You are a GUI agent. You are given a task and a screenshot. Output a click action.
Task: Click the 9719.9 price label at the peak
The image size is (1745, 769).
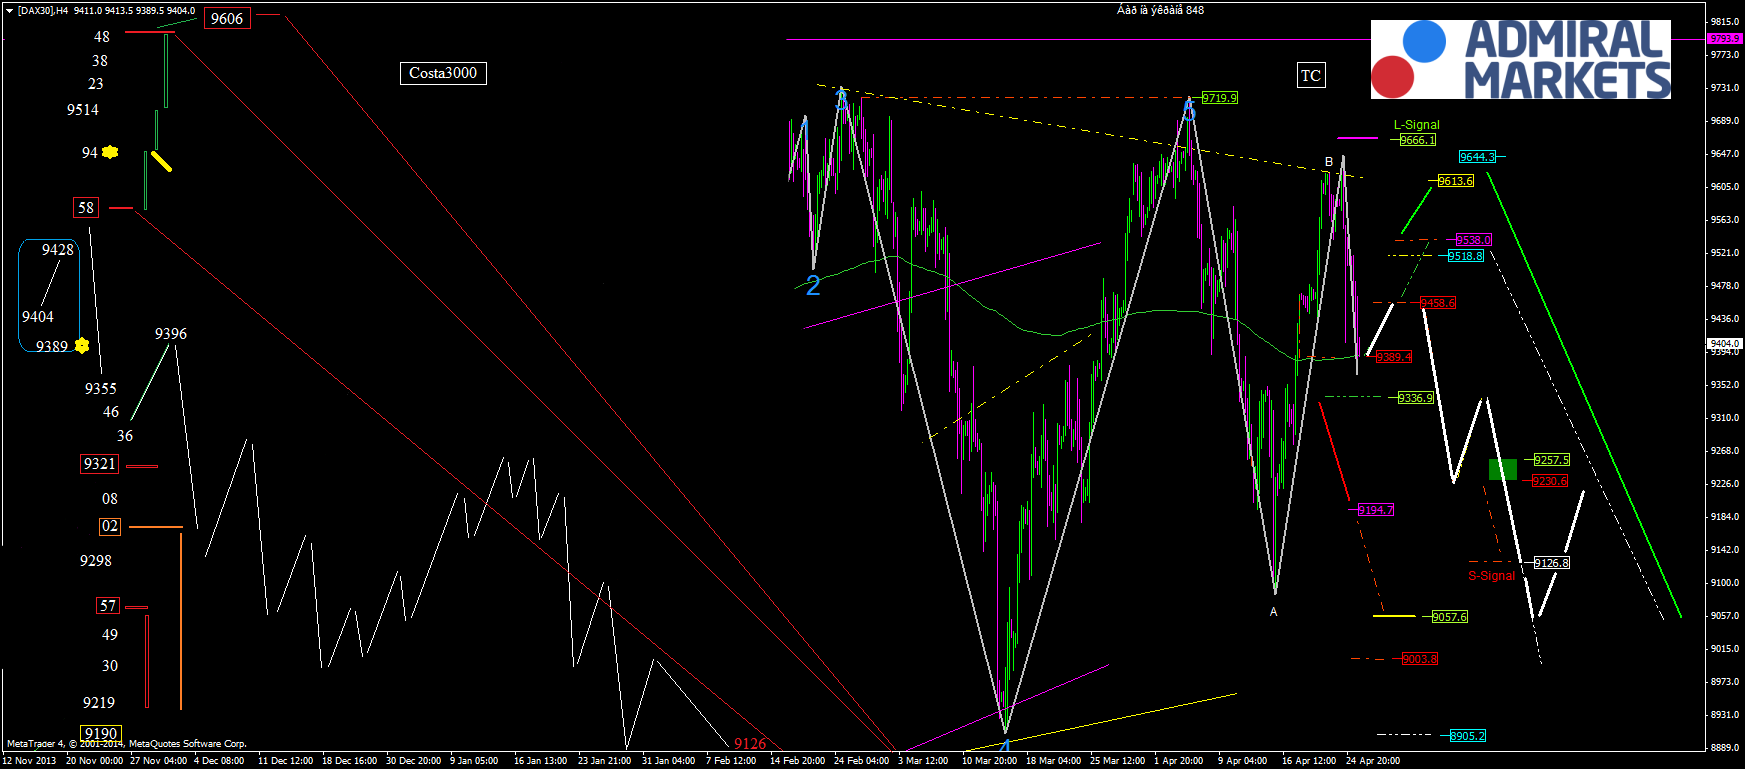pos(1219,98)
